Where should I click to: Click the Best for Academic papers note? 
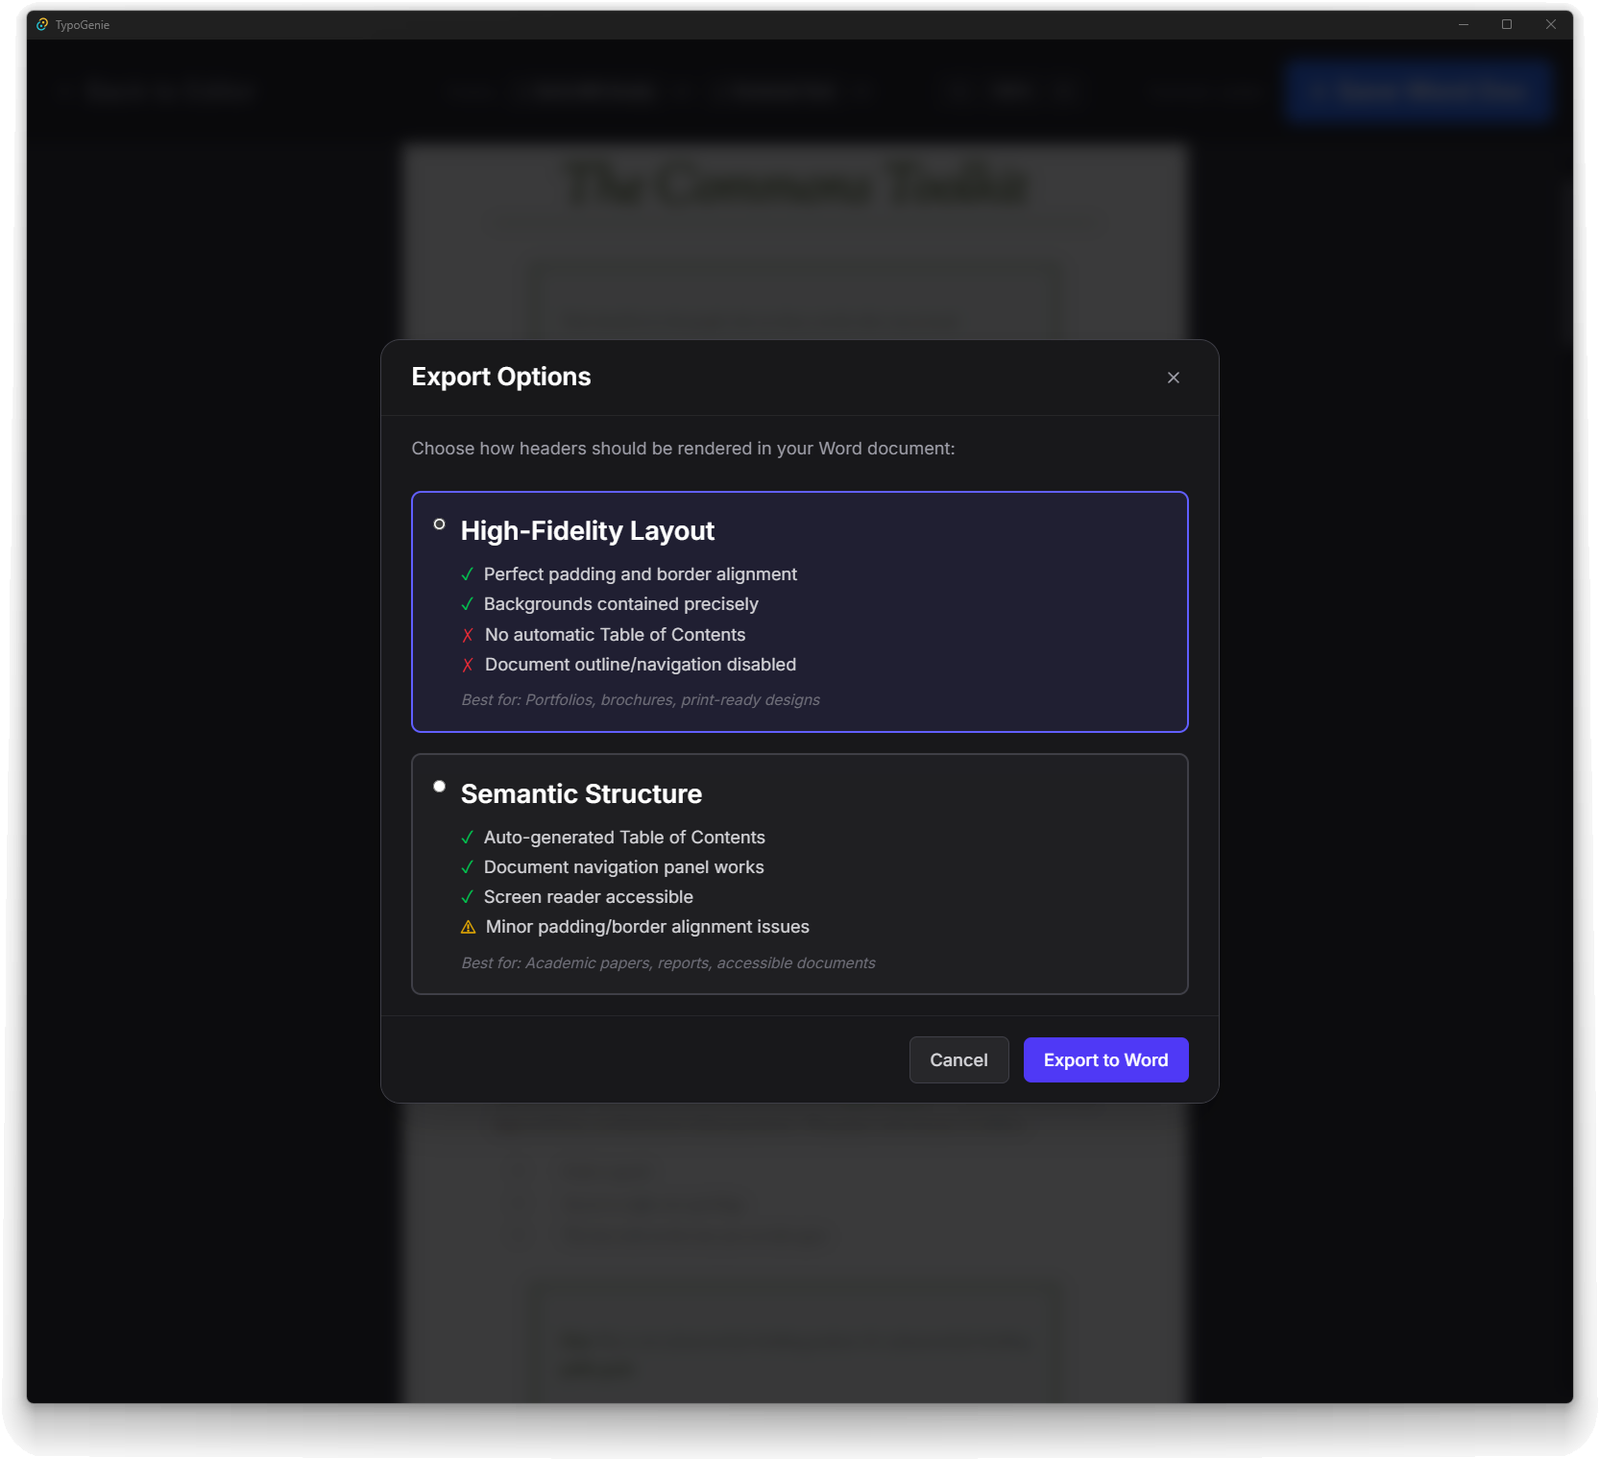point(668,963)
